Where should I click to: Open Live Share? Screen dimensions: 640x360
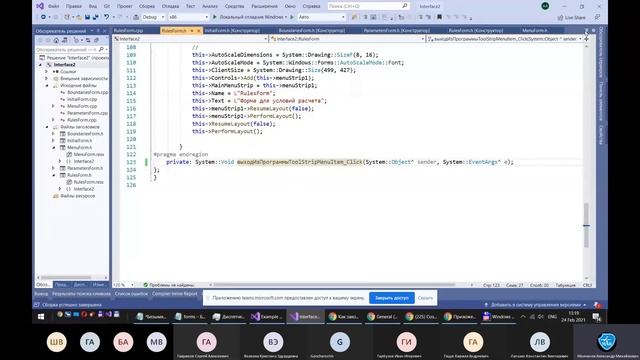point(571,18)
